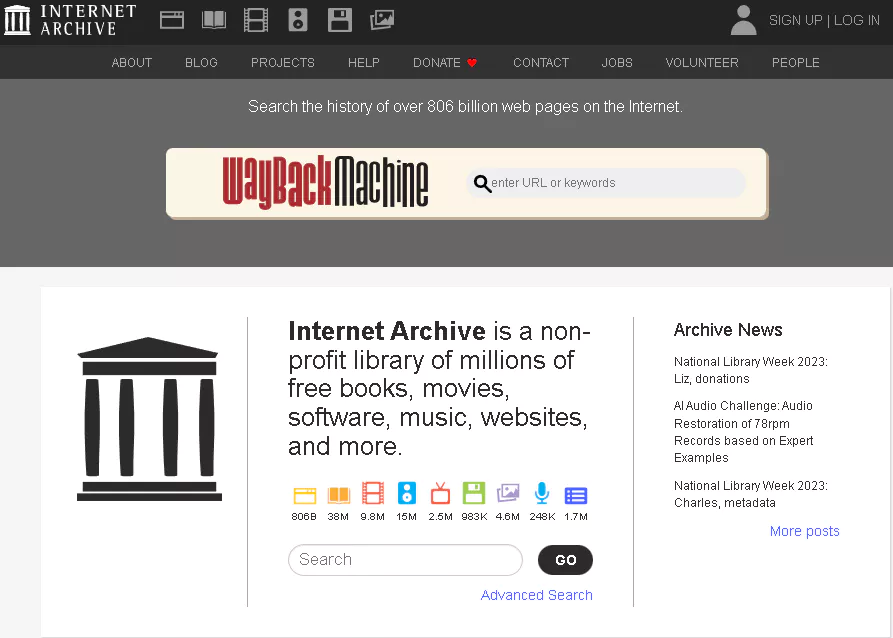Viewport: 893px width, 638px height.
Task: Open the purple images icon labeled 4.6M
Action: [x=508, y=493]
